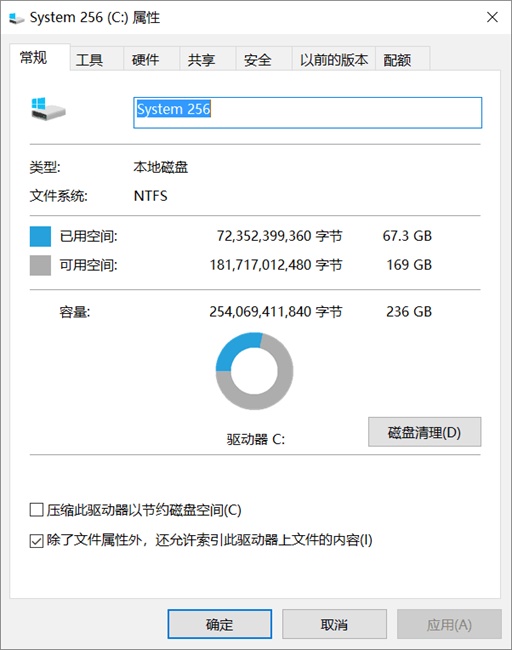Click the 已用空间 label
This screenshot has height=650, width=512.
click(x=89, y=236)
